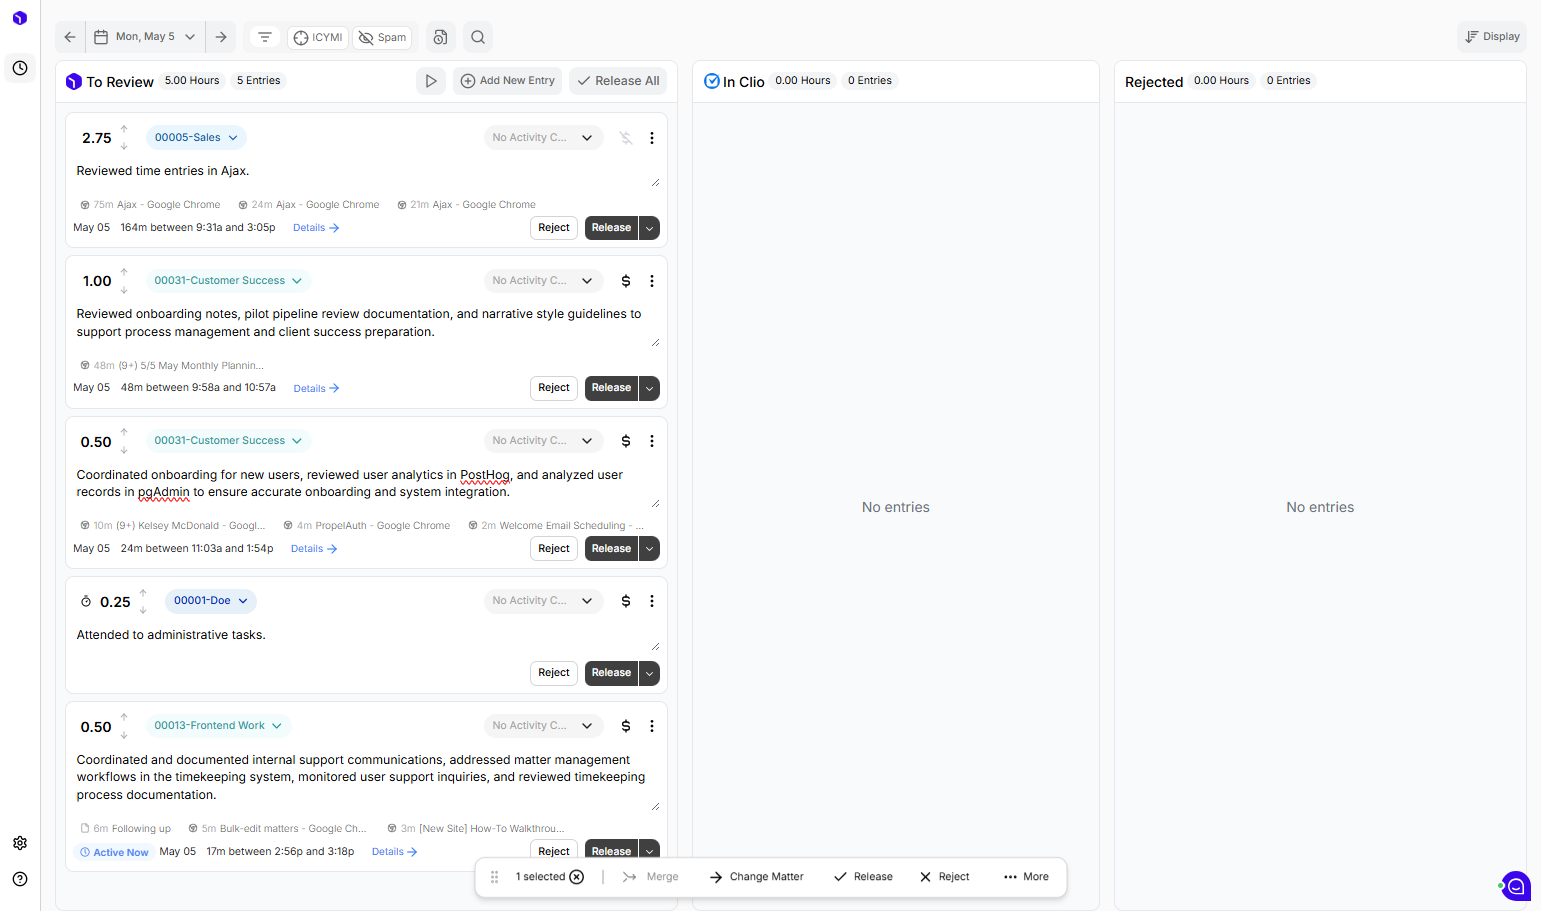Screen dimensions: 1541x911
Task: Open the 00013-Frontend Work matter dropdown
Action: (x=218, y=726)
